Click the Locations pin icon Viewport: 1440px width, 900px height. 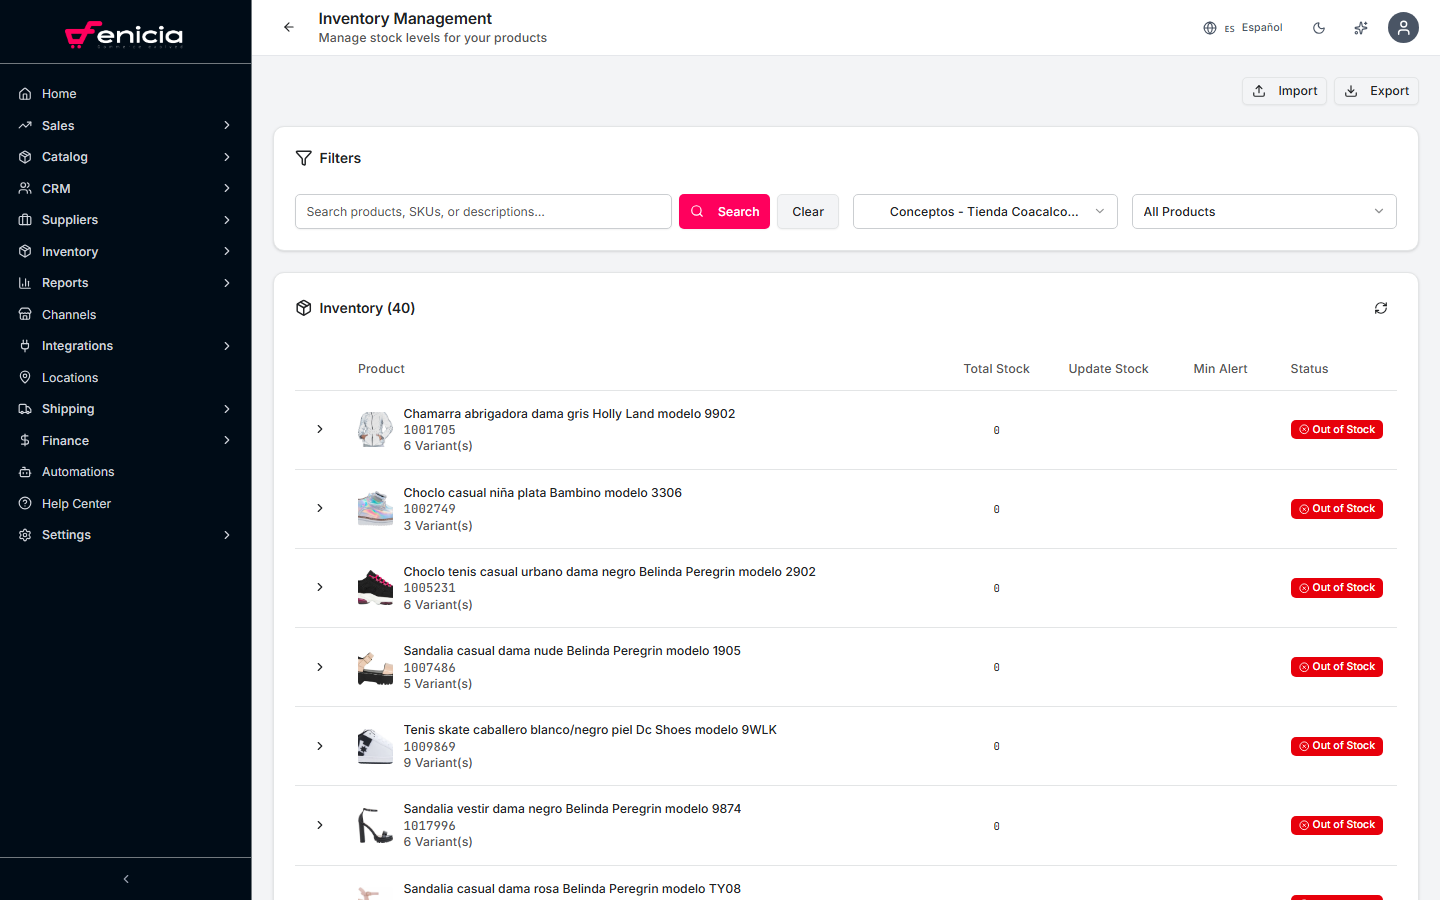24,377
